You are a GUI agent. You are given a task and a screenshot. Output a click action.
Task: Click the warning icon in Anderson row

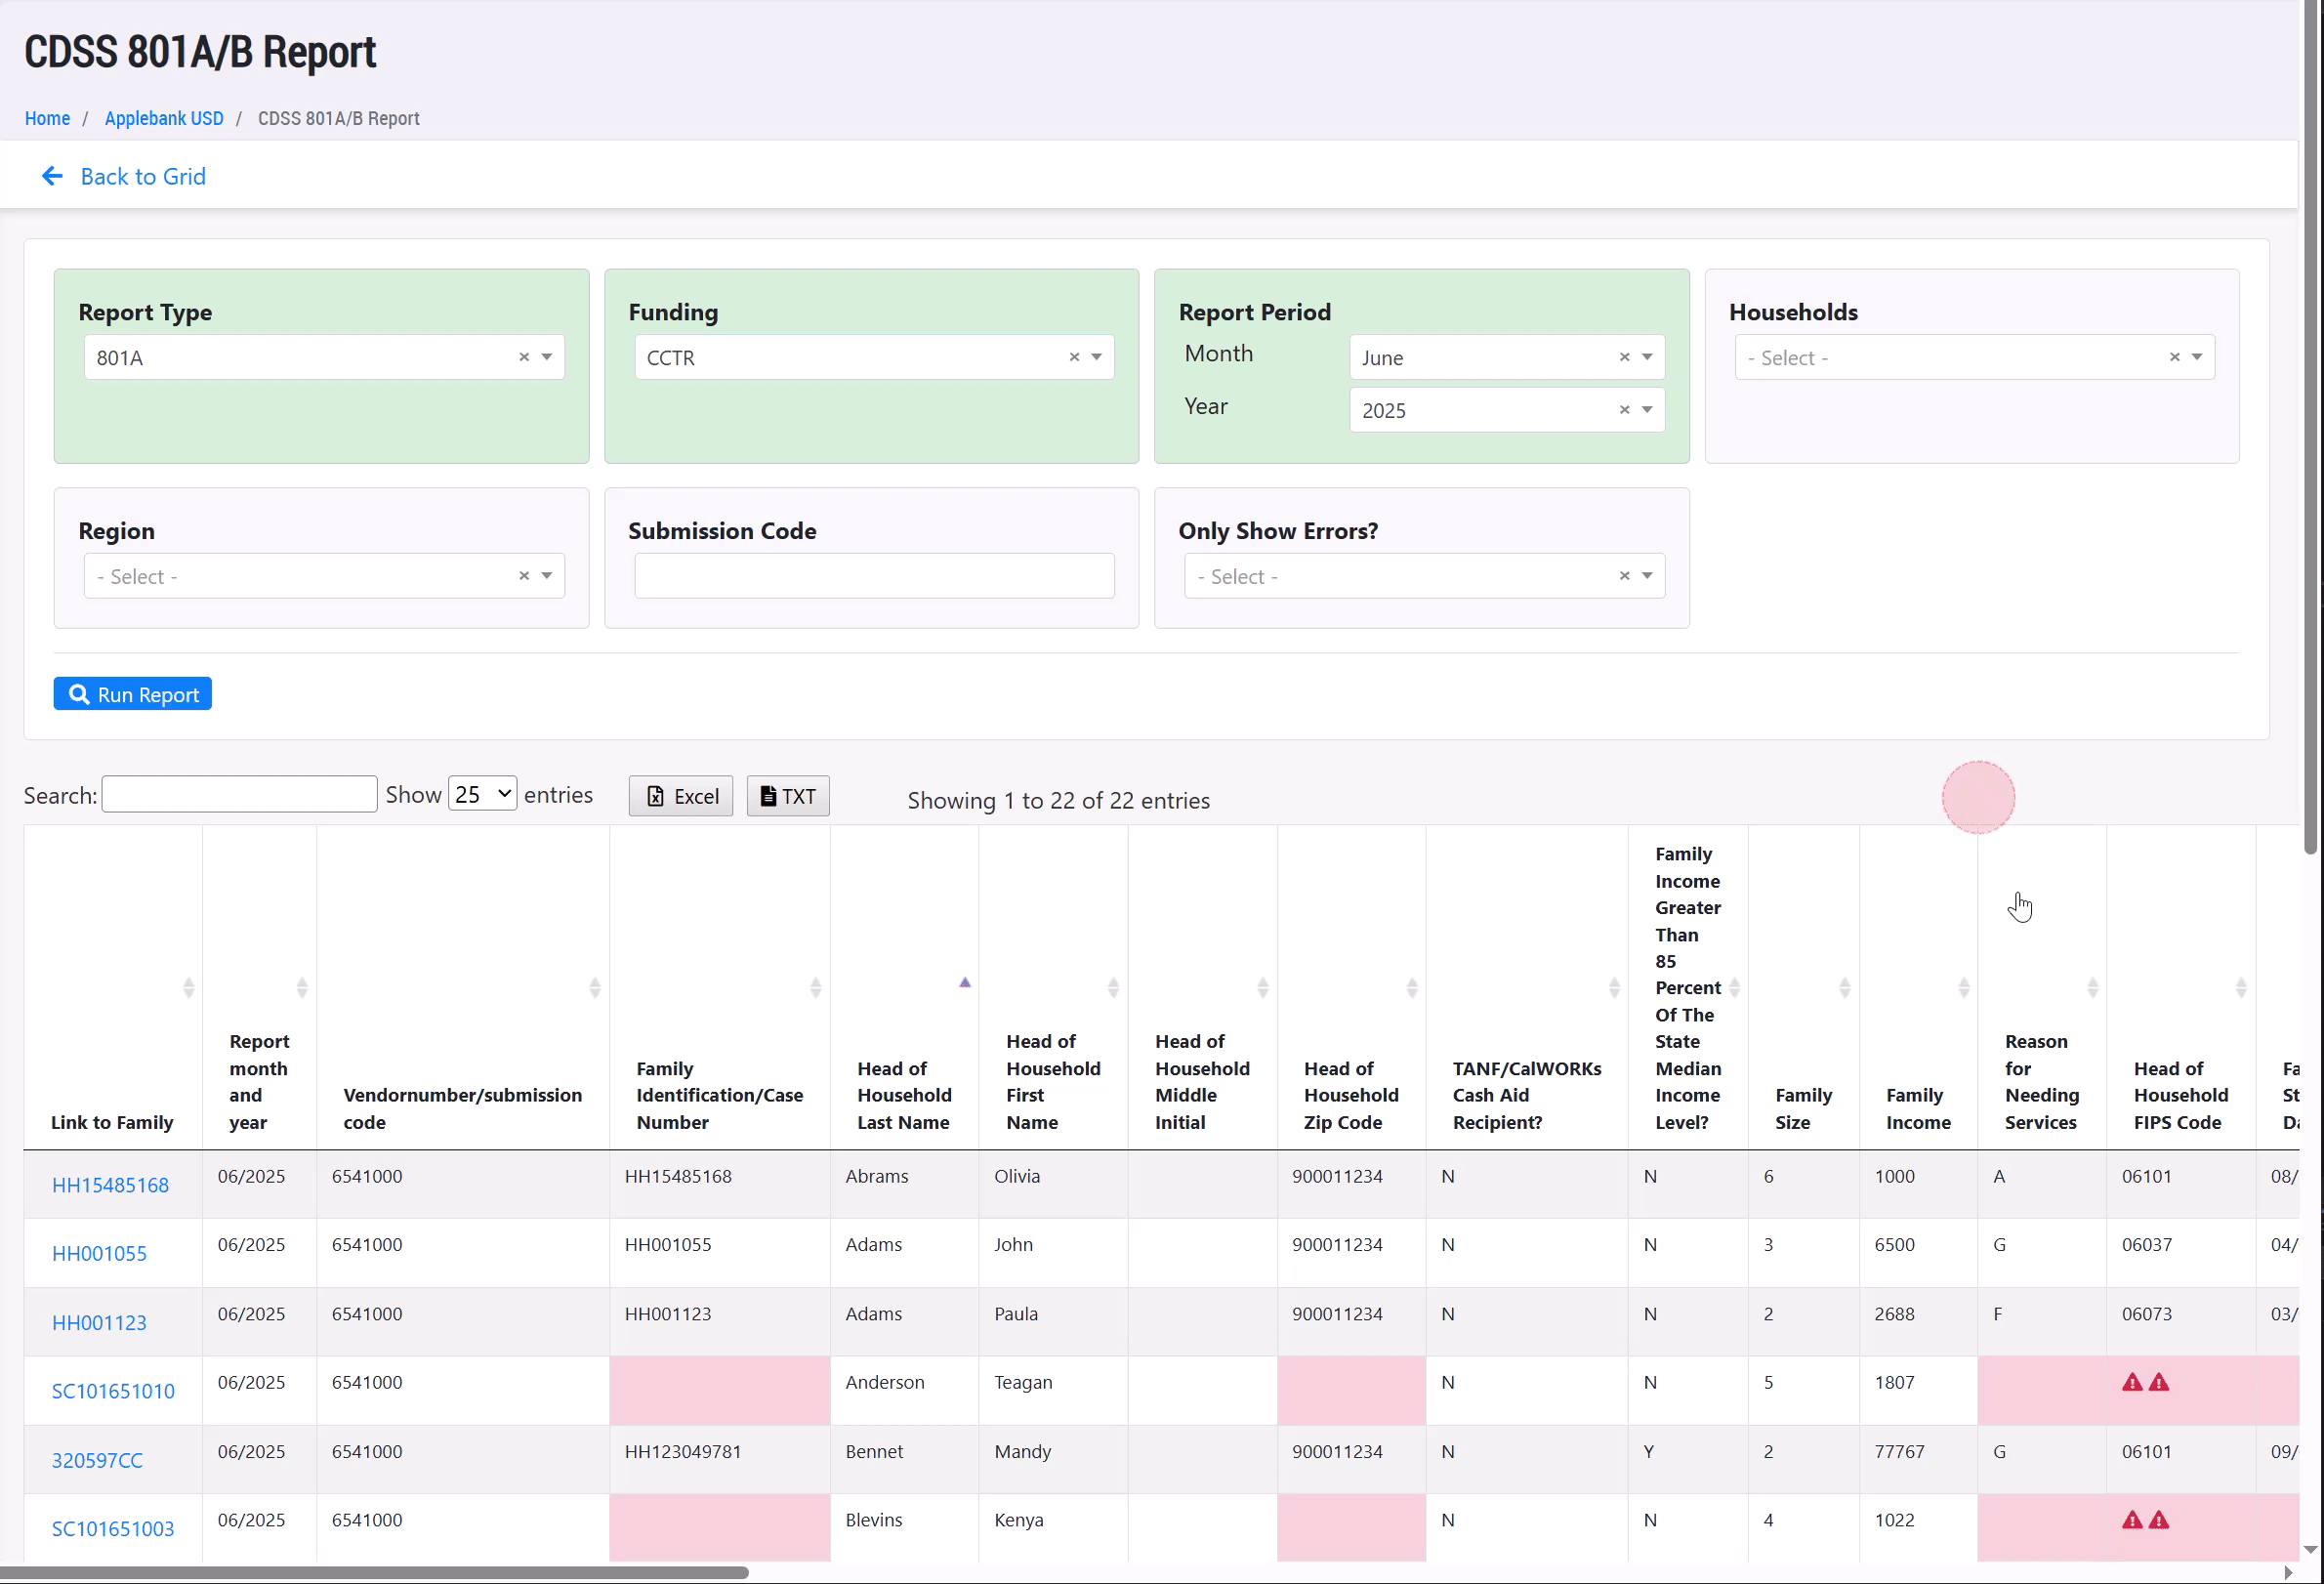(2132, 1383)
